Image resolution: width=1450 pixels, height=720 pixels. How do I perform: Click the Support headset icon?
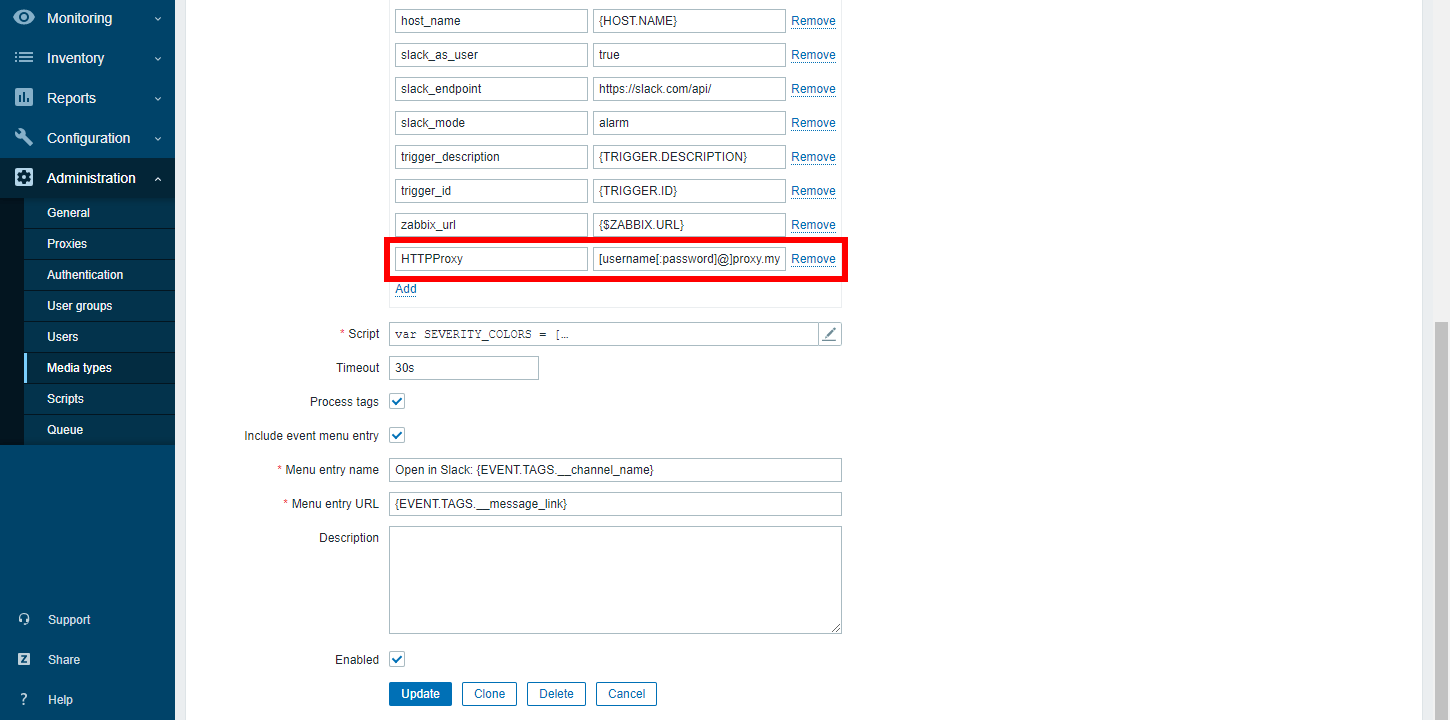23,619
